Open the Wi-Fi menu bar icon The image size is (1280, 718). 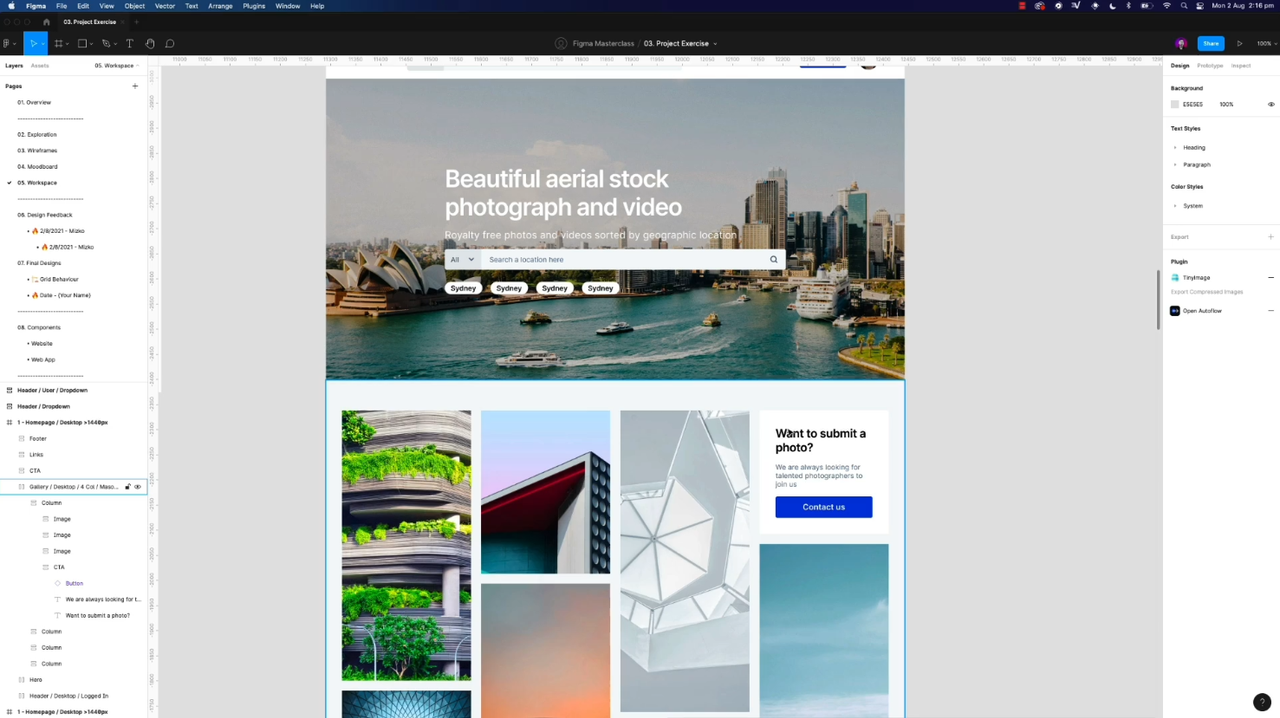click(1166, 6)
